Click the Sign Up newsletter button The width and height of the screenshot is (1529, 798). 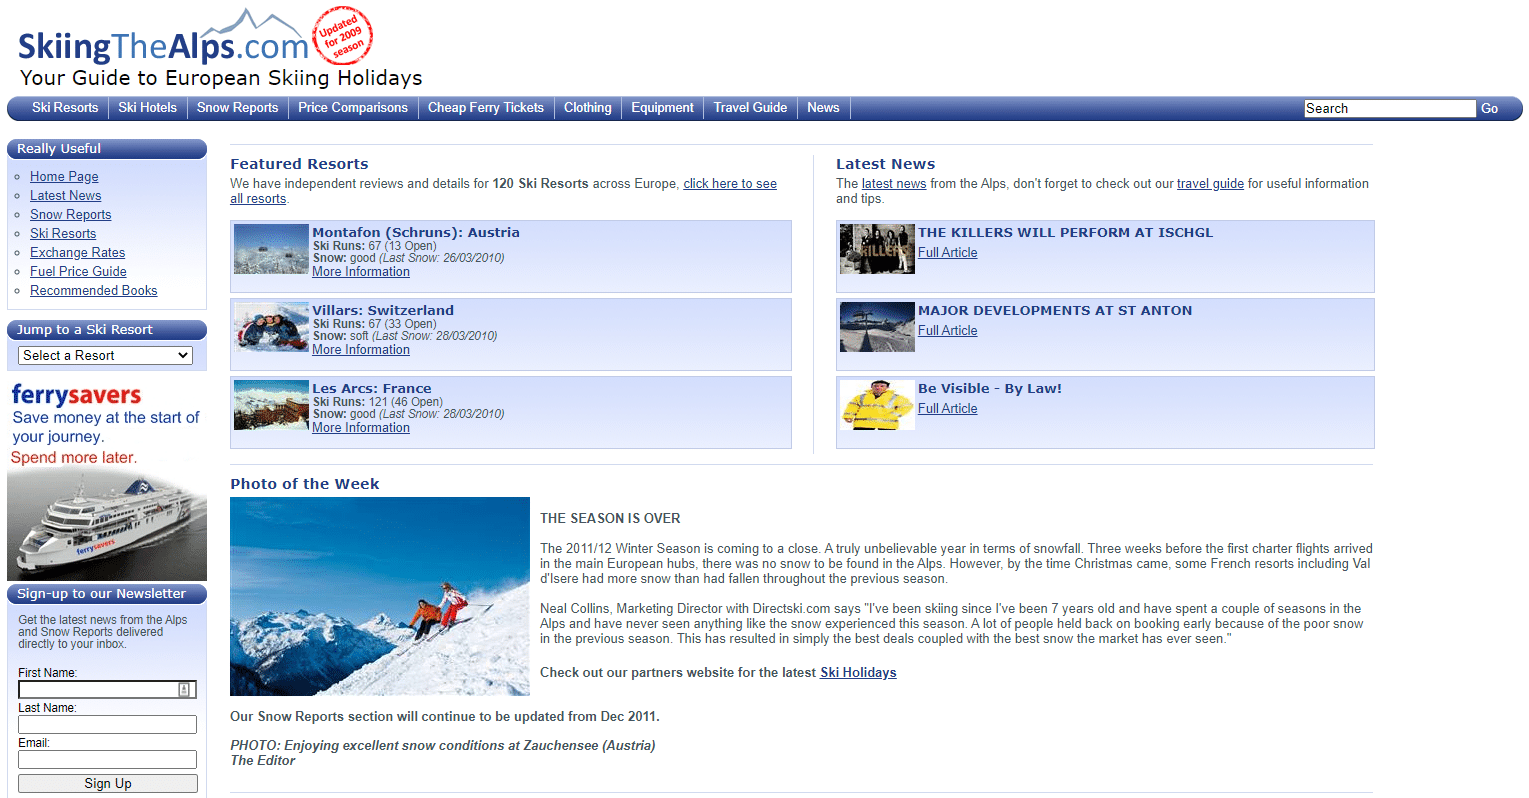[108, 784]
